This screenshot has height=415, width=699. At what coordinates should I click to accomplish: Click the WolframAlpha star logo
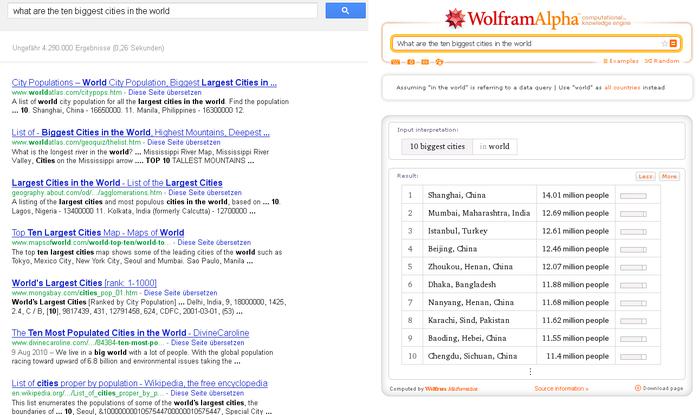pos(455,18)
